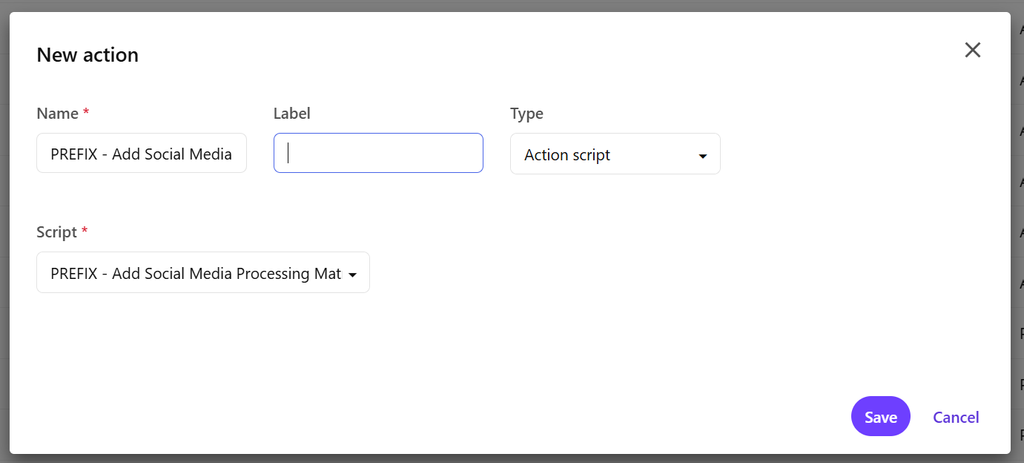Click the Name field label
Viewport: 1024px width, 463px height.
[57, 114]
